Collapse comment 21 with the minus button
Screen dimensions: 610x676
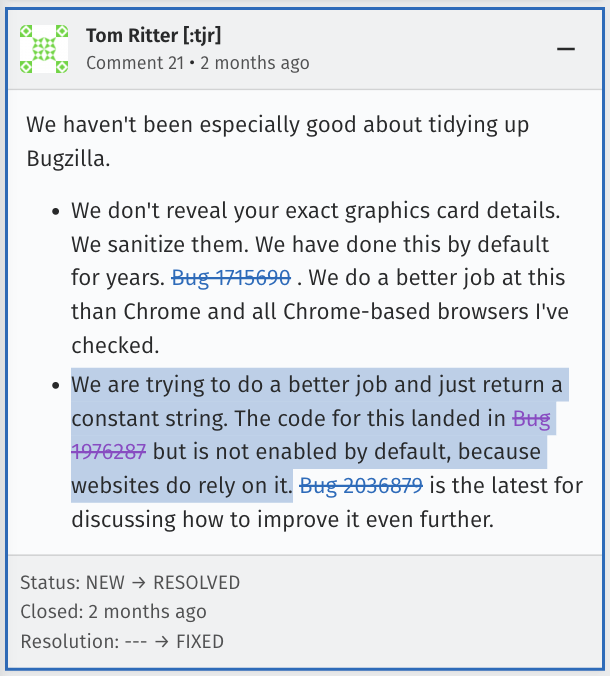click(566, 49)
